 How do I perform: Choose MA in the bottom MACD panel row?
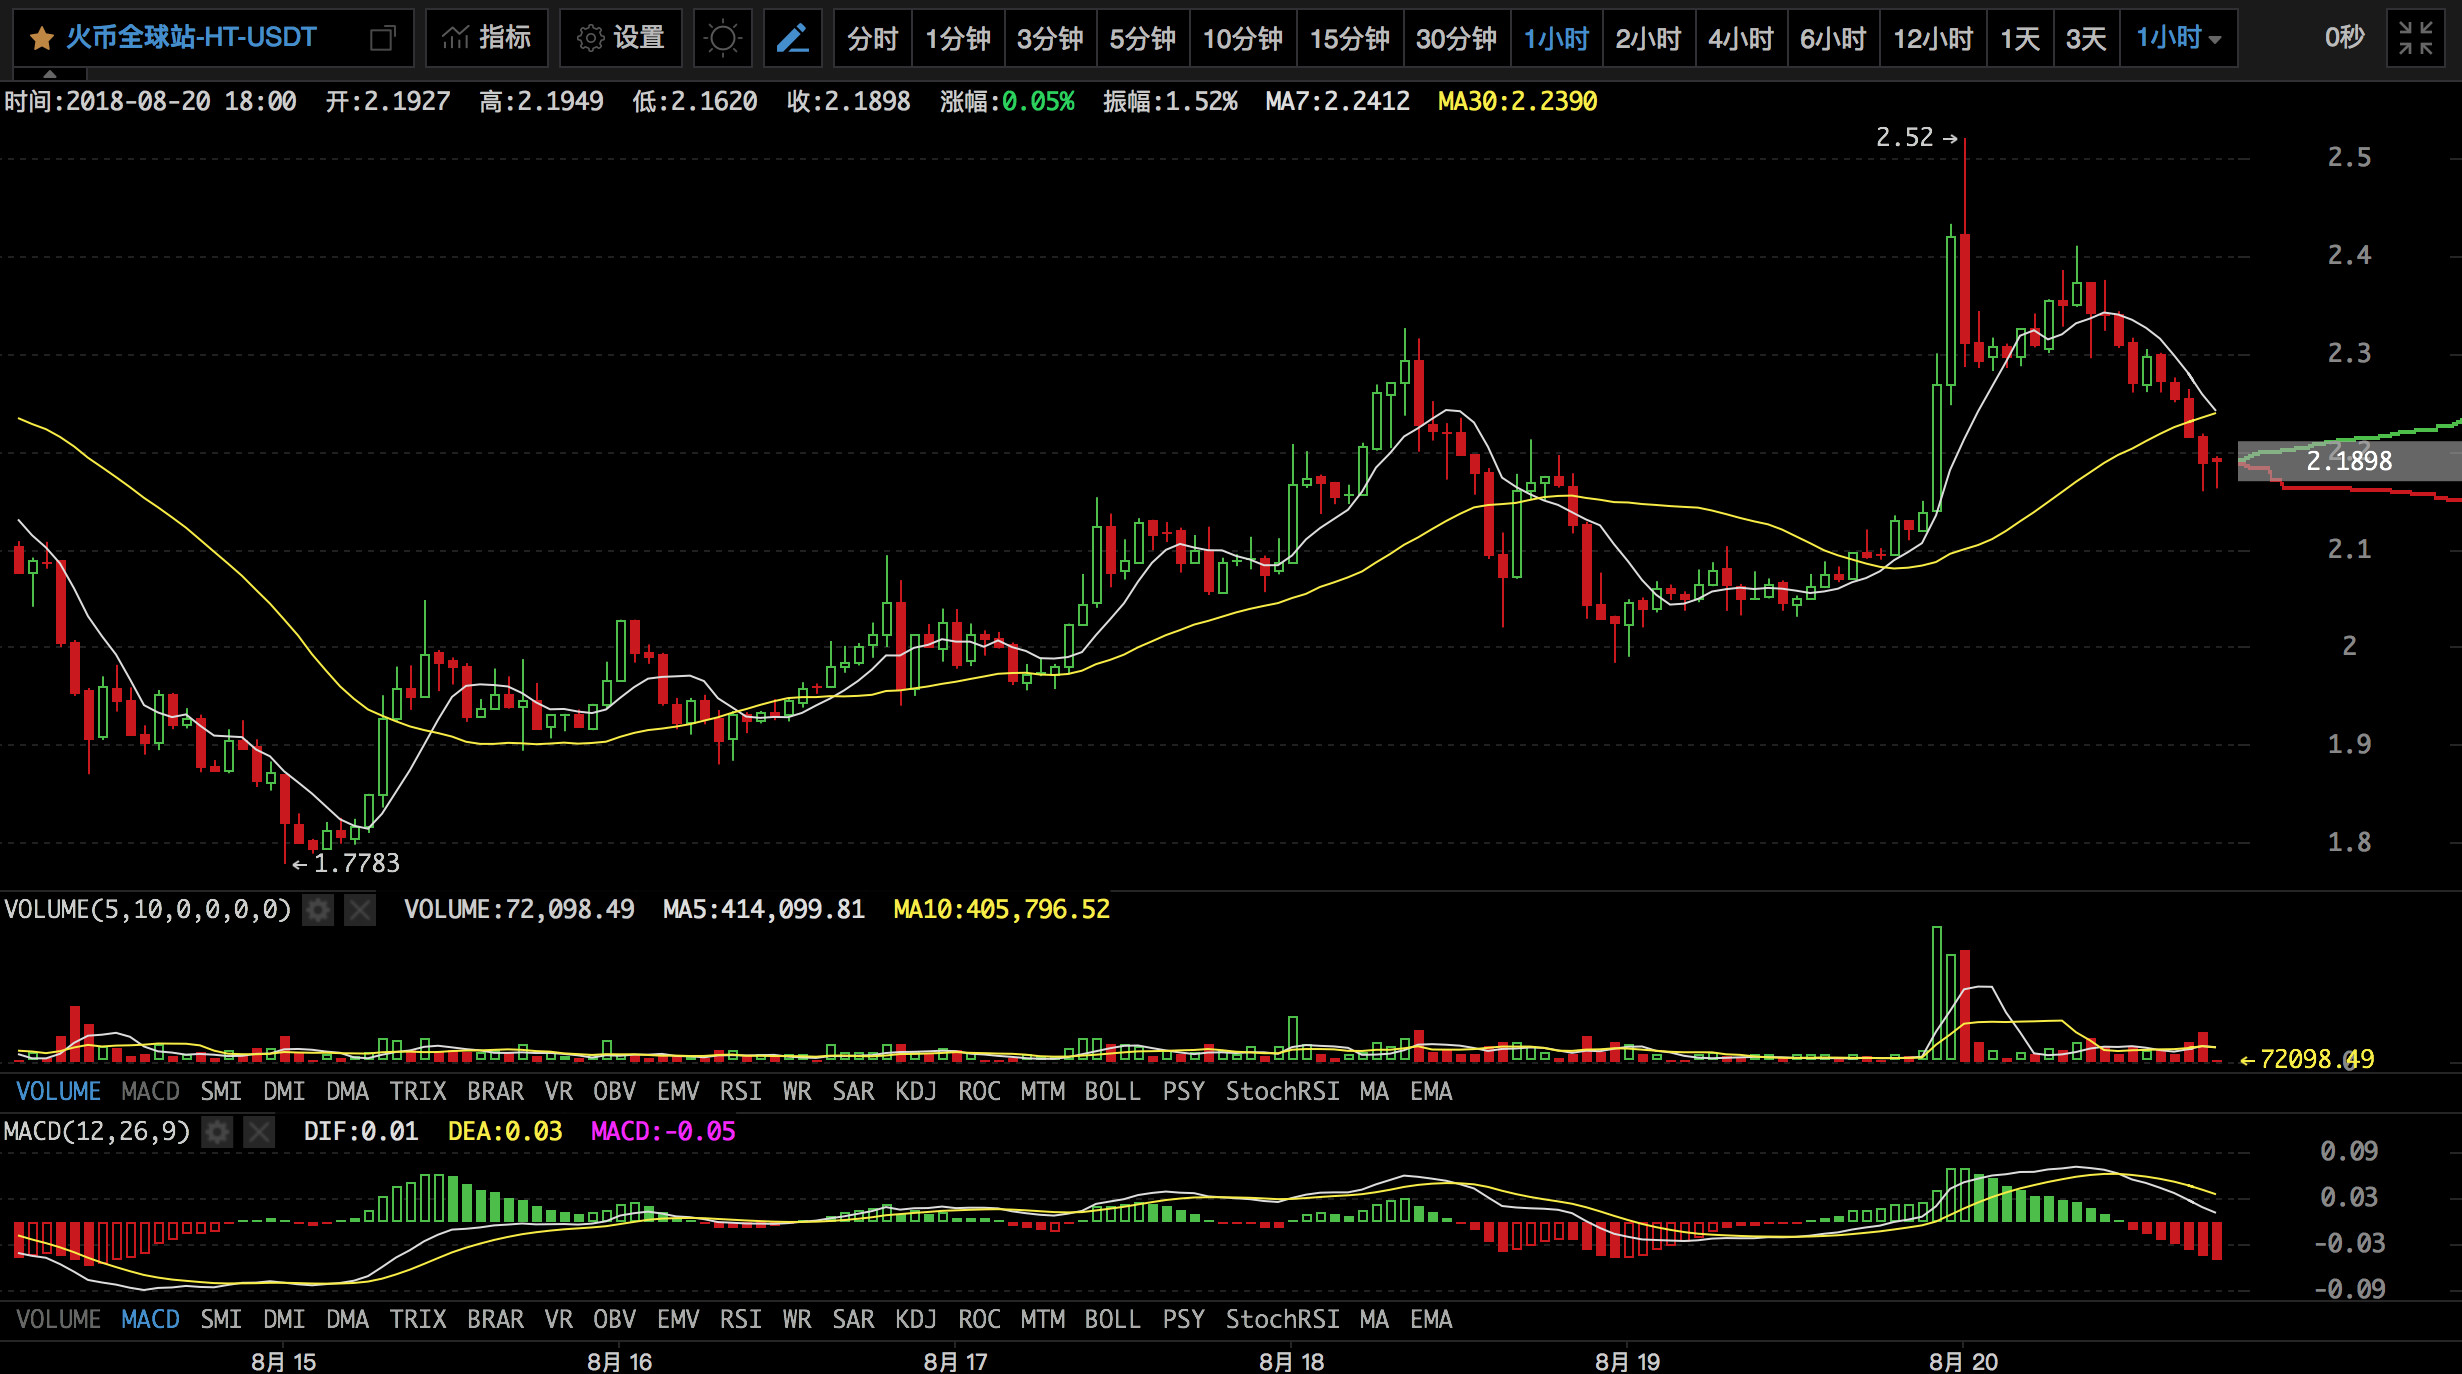1374,1319
